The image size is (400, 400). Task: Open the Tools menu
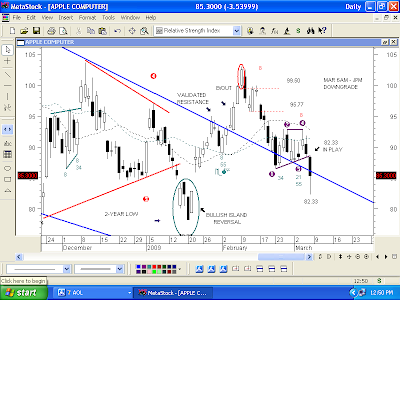pyautogui.click(x=108, y=18)
